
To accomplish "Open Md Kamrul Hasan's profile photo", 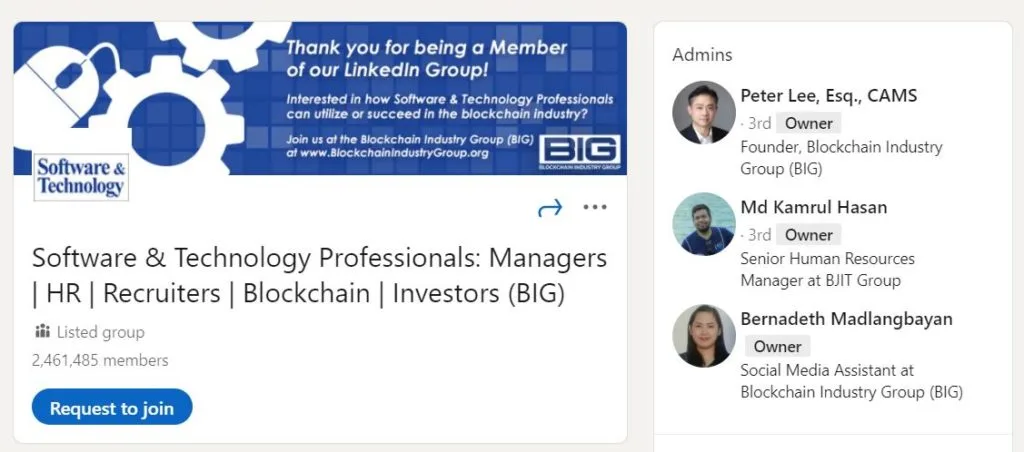I will (x=703, y=224).
